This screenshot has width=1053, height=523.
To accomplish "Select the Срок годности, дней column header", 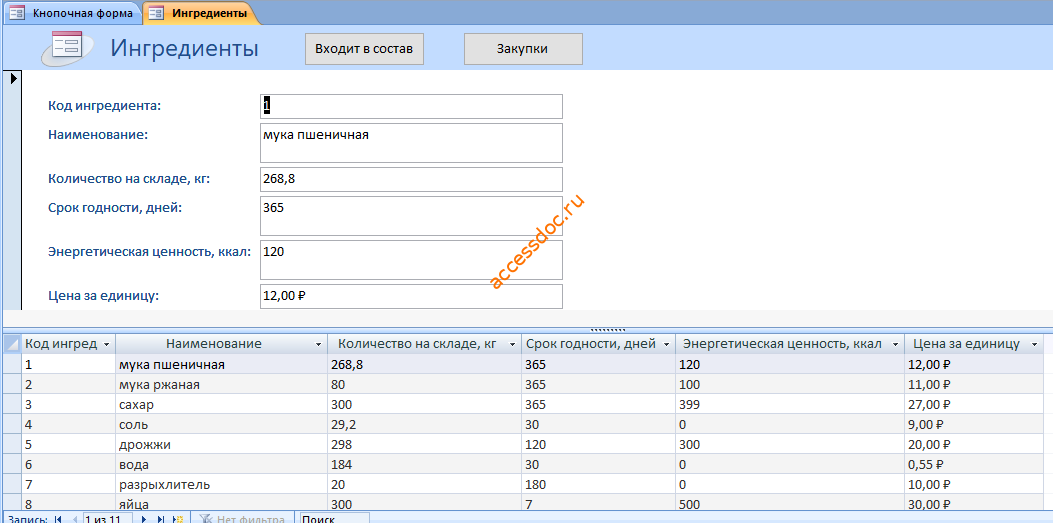I will click(598, 344).
